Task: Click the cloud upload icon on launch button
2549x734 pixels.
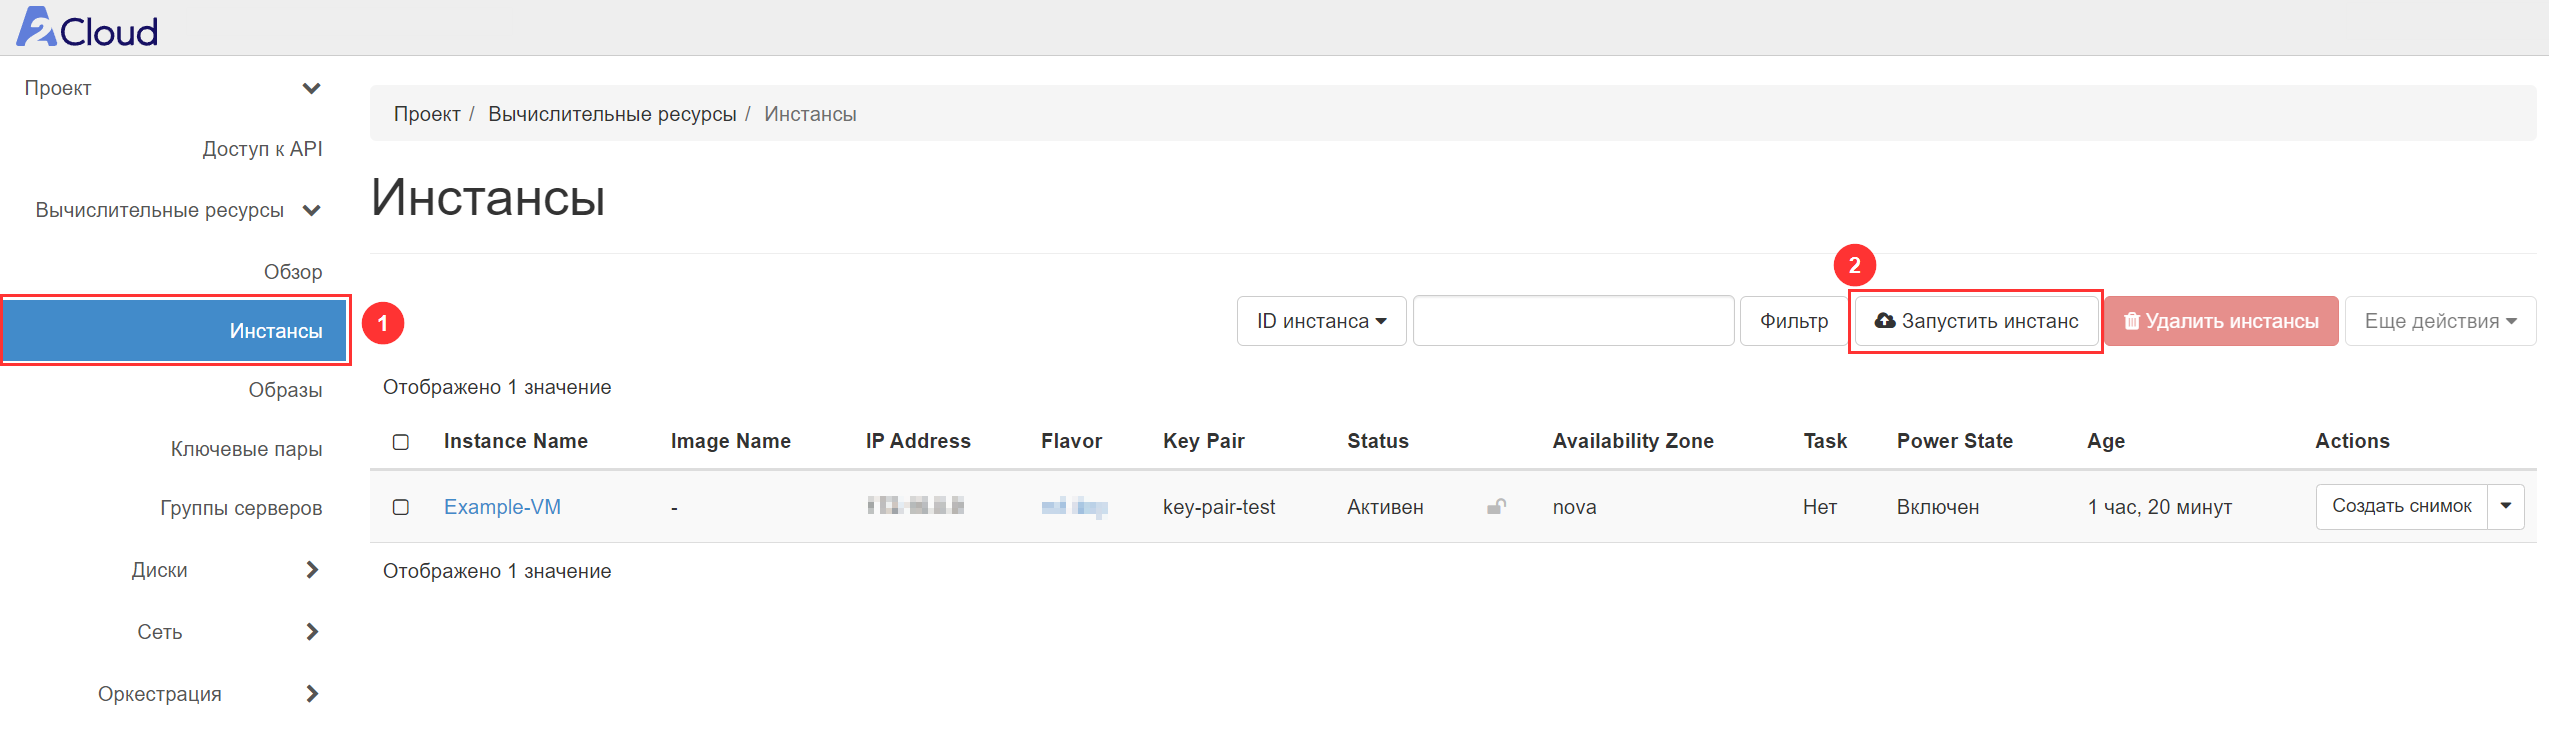Action: 1884,321
